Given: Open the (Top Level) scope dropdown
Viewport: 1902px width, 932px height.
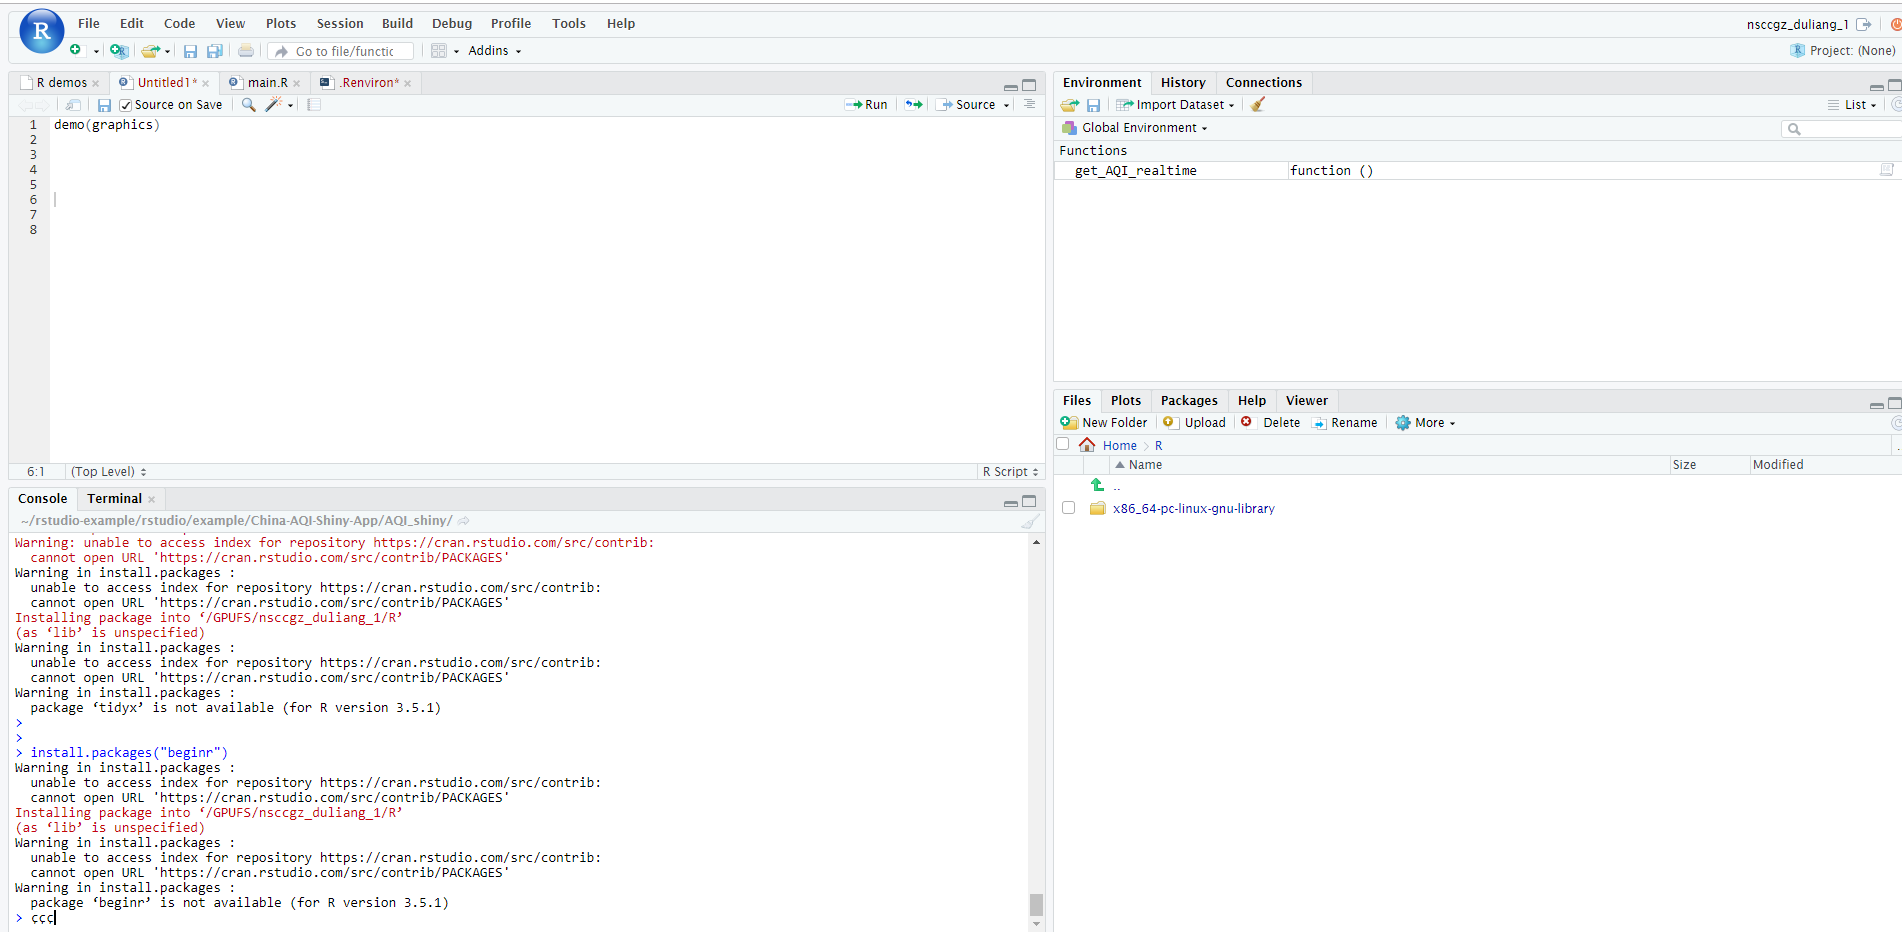Looking at the screenshot, I should coord(109,472).
